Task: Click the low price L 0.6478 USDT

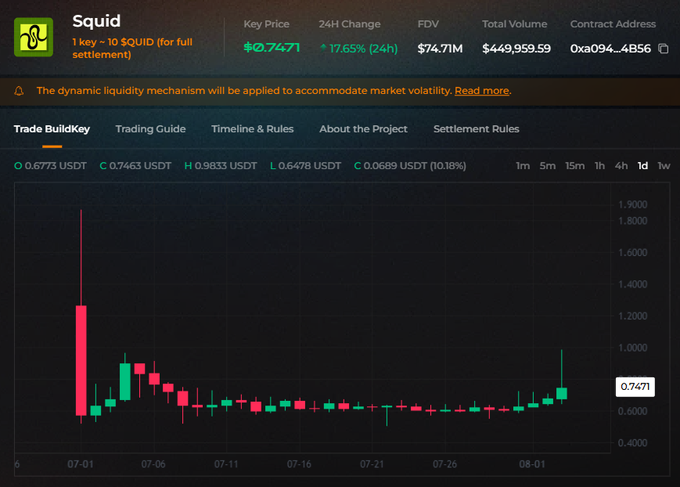Action: pyautogui.click(x=305, y=166)
